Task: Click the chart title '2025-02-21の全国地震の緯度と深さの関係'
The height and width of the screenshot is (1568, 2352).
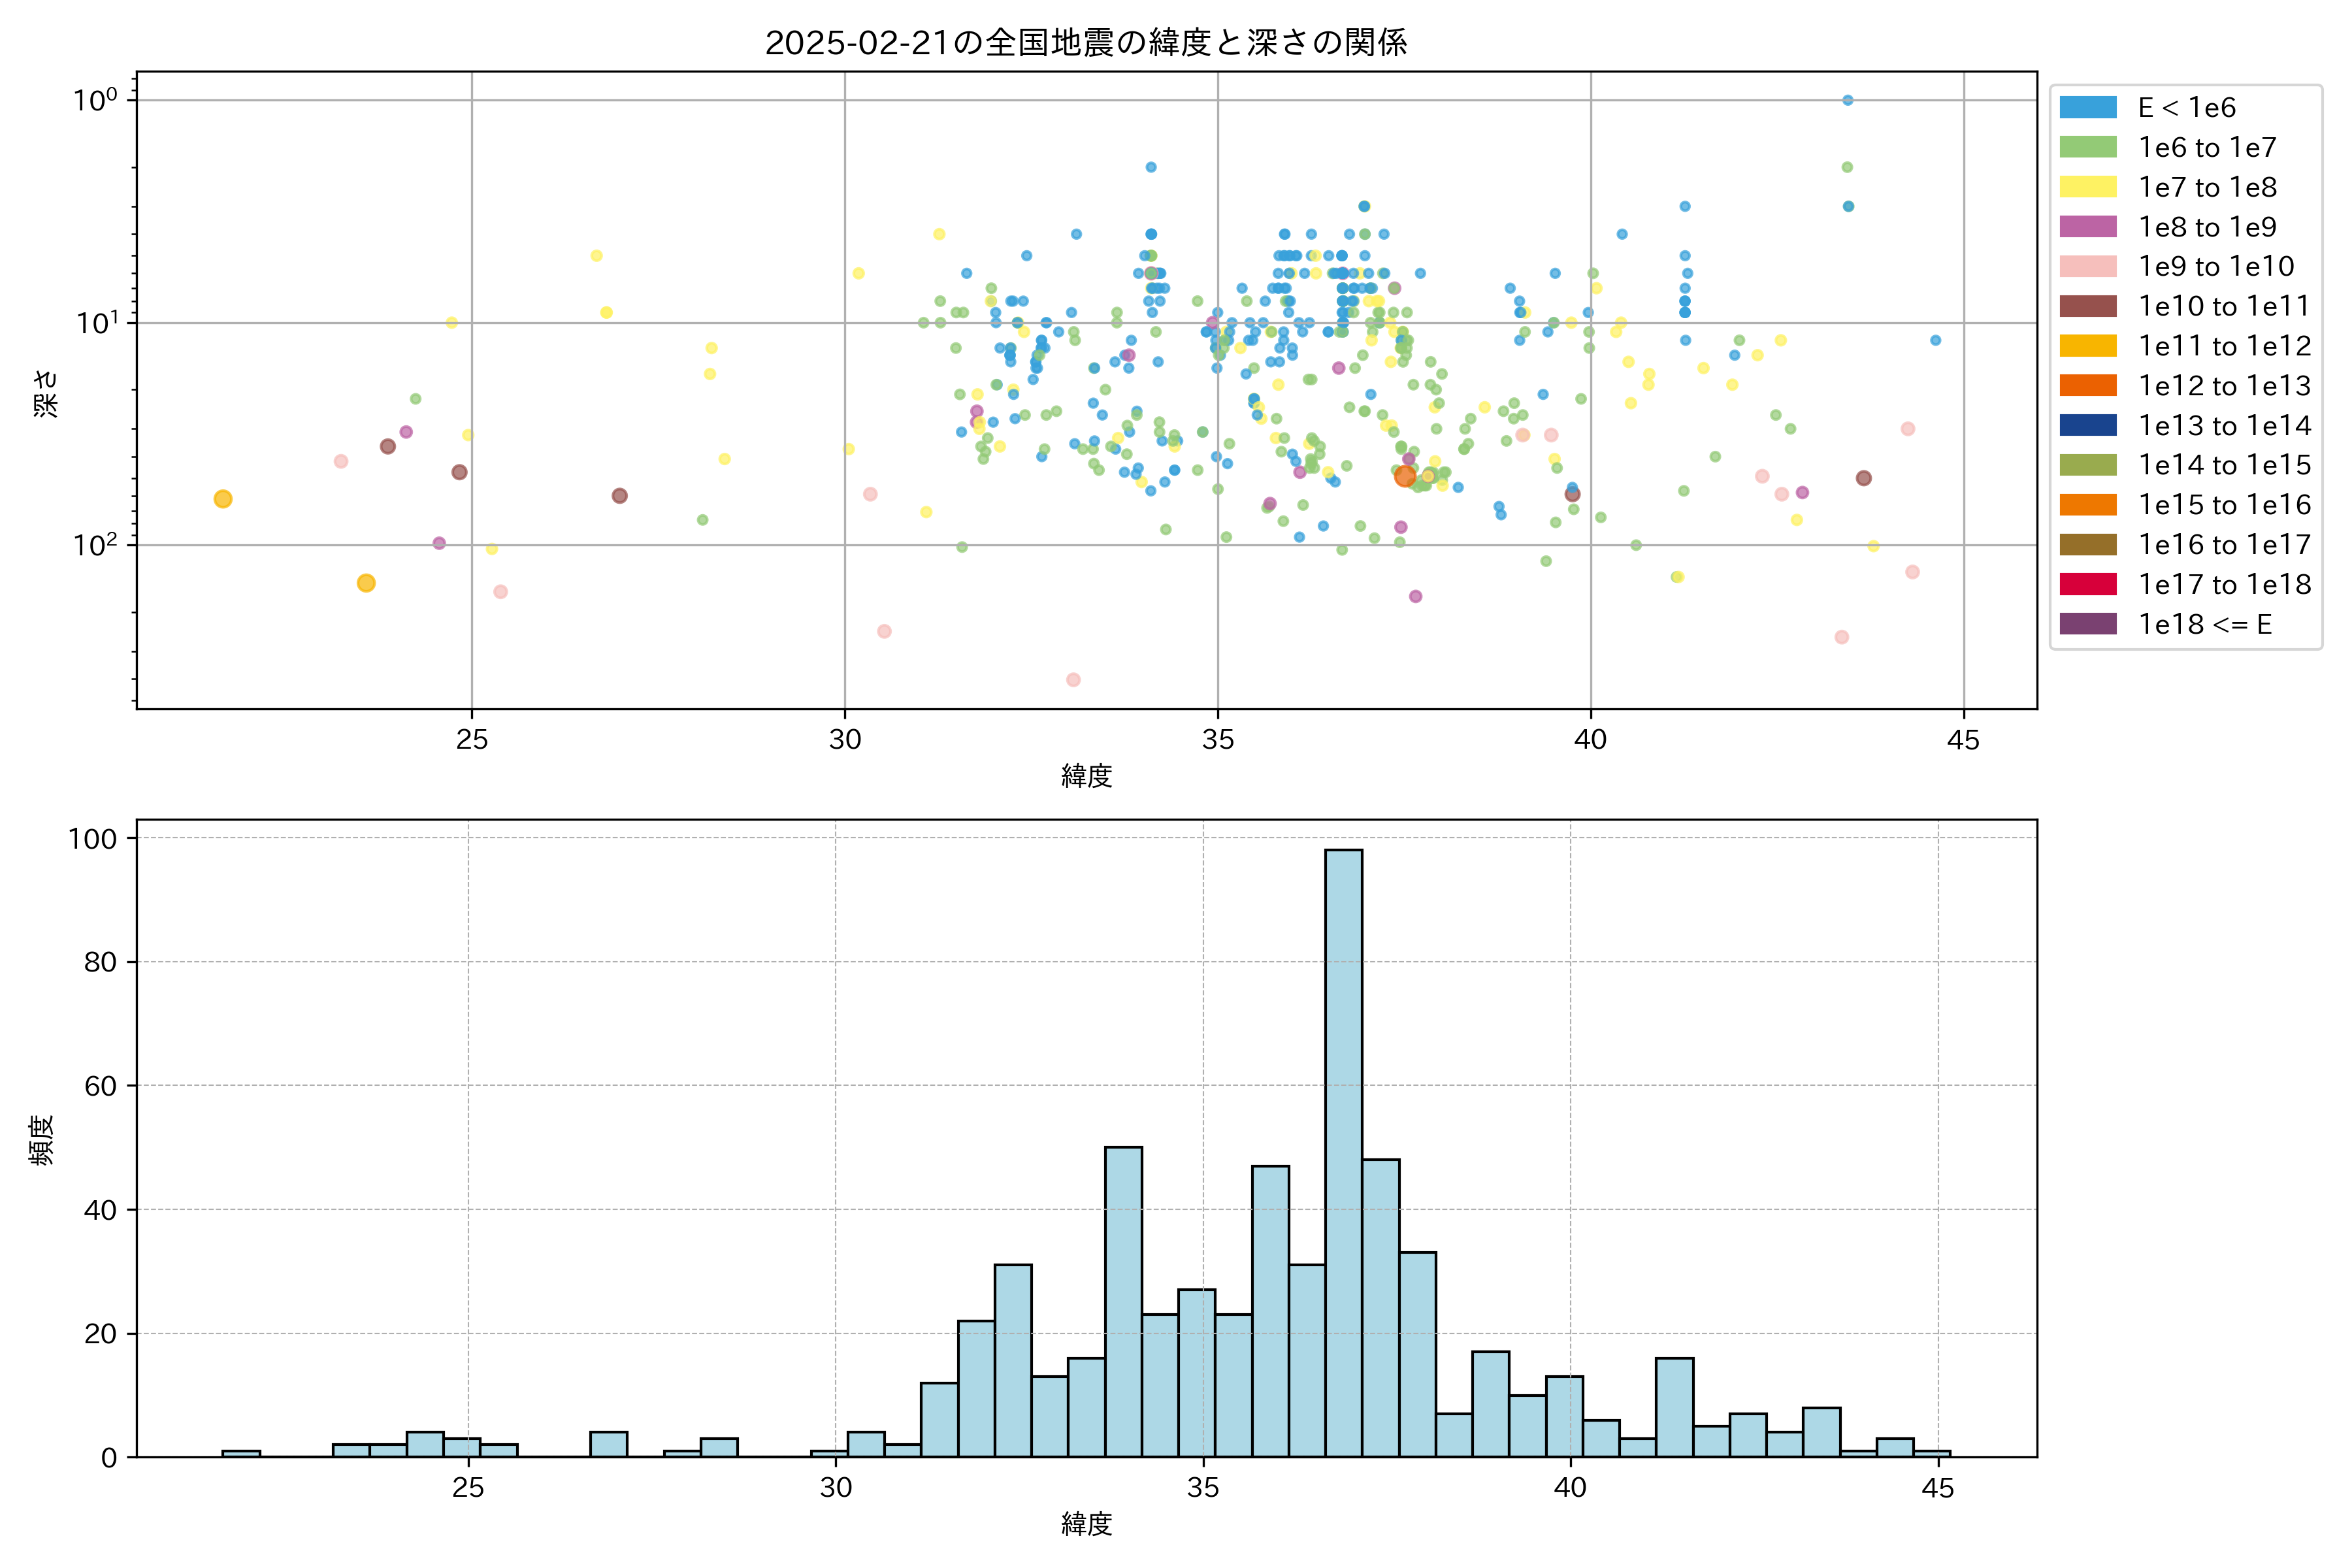Action: pos(1086,43)
